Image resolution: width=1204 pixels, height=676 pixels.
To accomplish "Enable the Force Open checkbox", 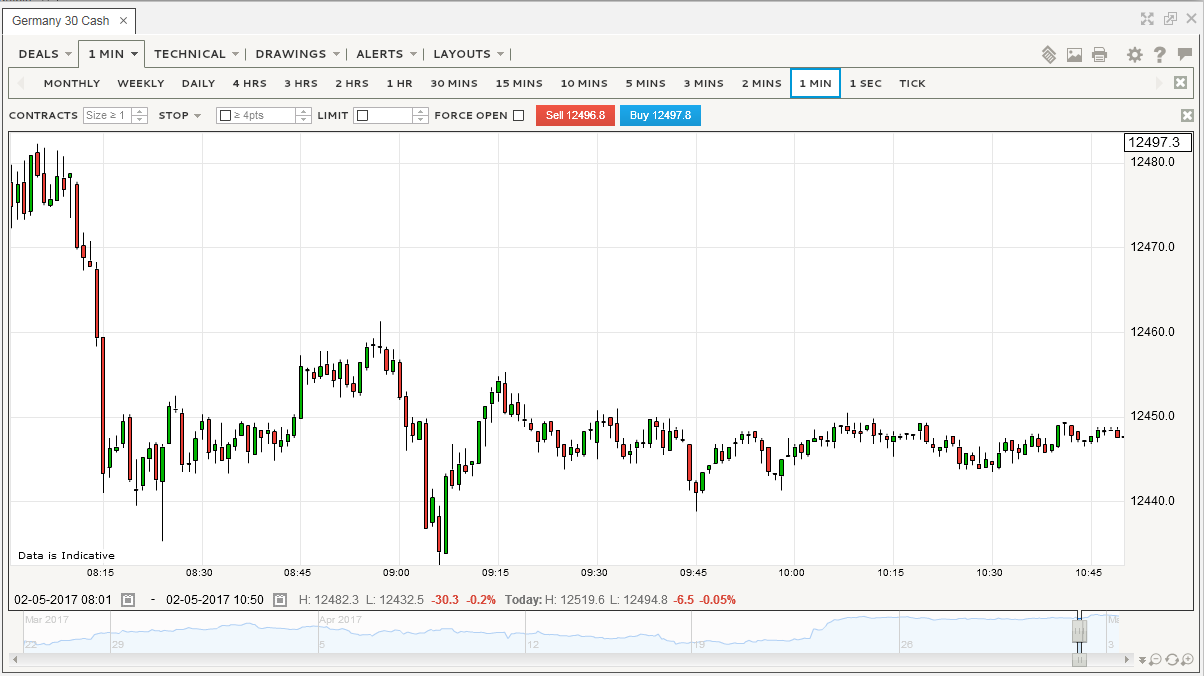I will coord(518,116).
